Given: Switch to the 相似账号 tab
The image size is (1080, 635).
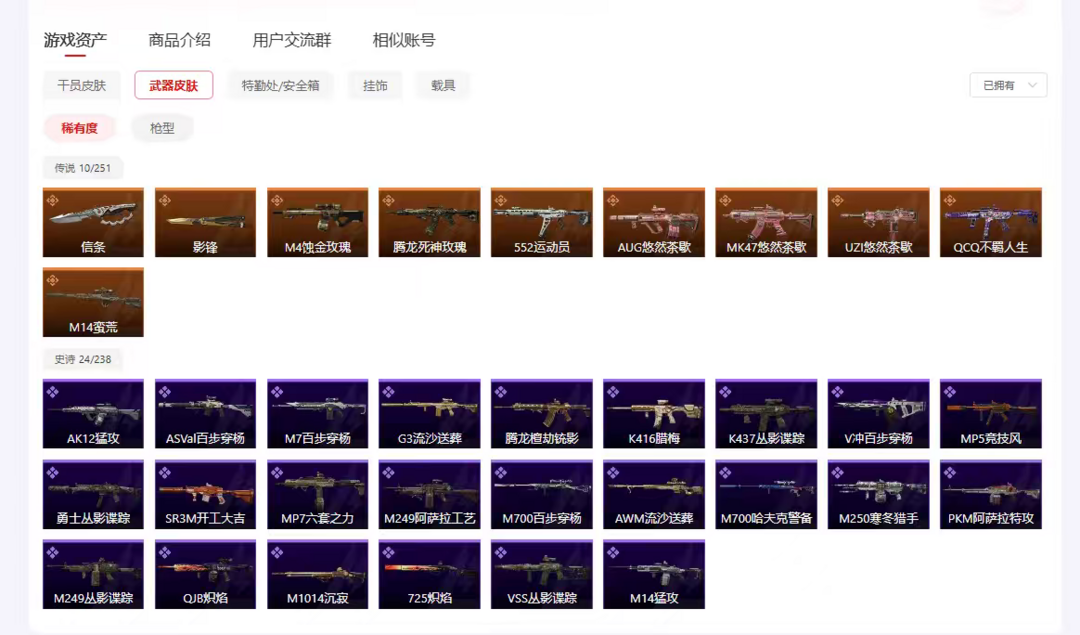Looking at the screenshot, I should [x=404, y=40].
